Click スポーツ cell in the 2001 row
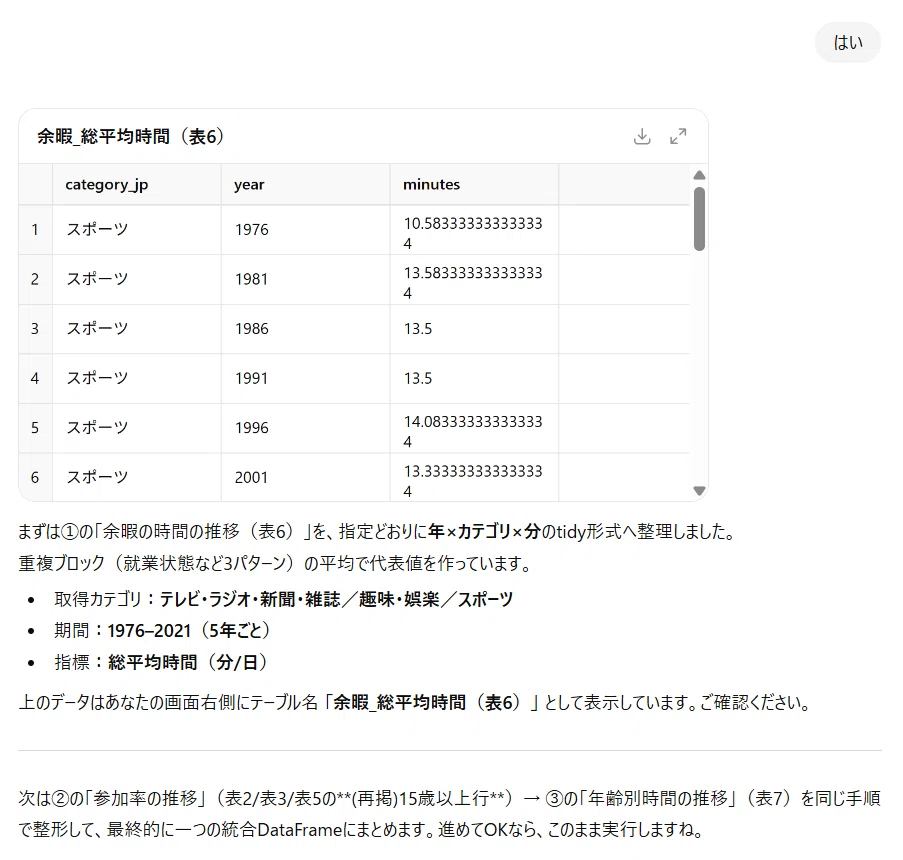This screenshot has width=903, height=860. pos(136,478)
